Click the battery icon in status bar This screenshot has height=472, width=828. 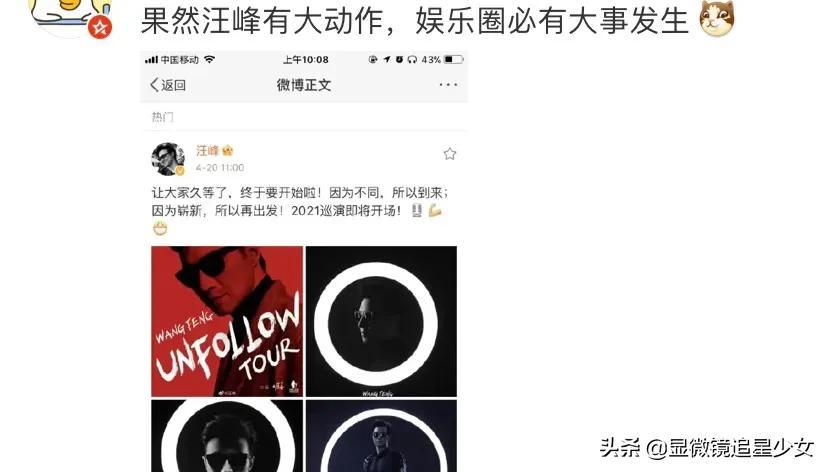coord(454,60)
